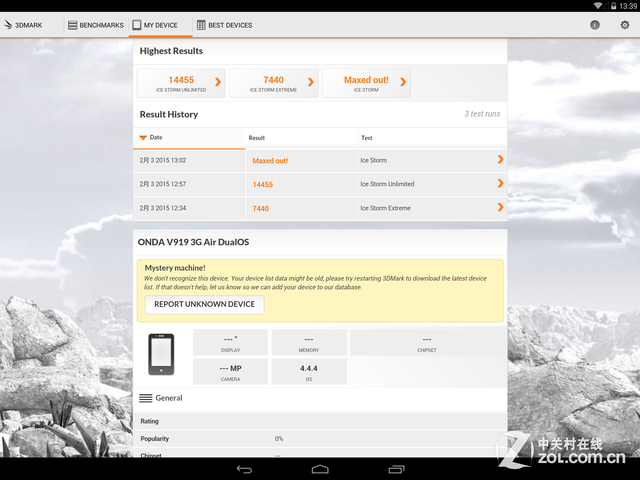Click the Best Devices grid icon
This screenshot has width=640, height=480.
[201, 25]
